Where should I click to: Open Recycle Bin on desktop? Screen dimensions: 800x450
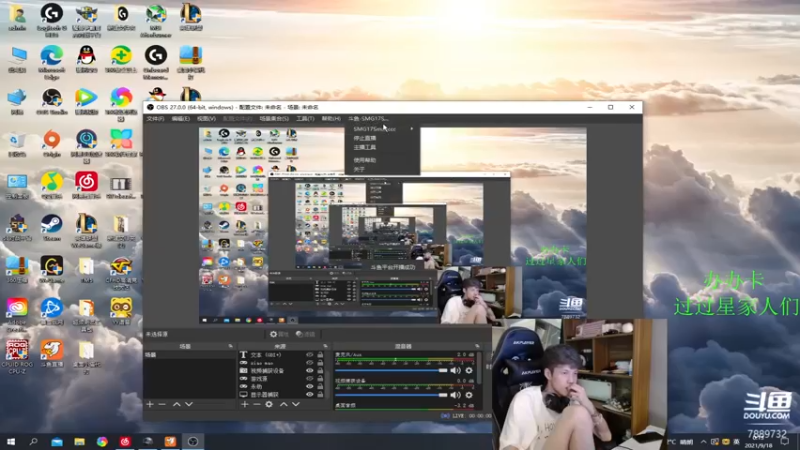(x=17, y=143)
